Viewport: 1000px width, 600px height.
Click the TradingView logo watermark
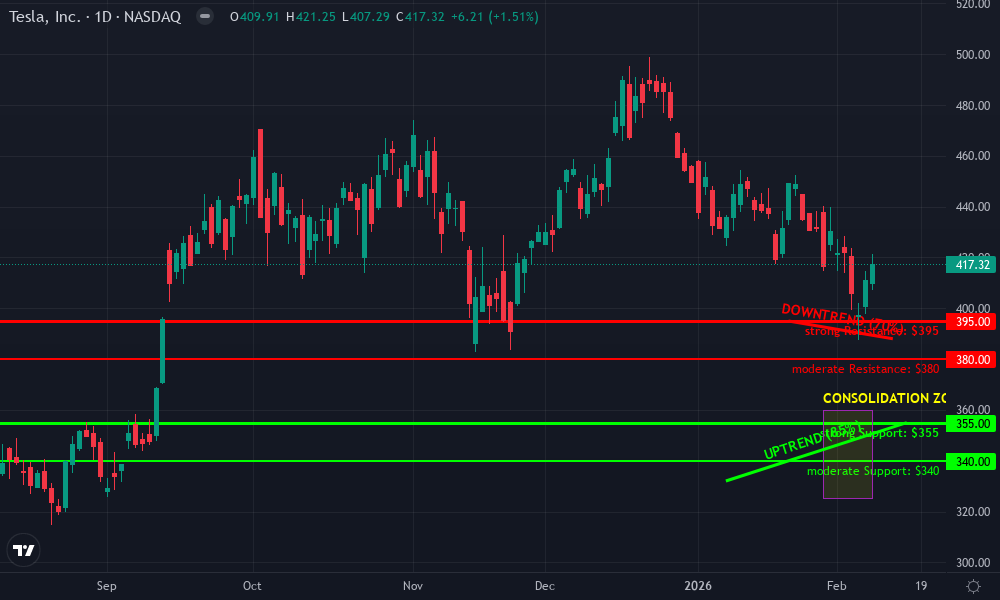pos(24,550)
